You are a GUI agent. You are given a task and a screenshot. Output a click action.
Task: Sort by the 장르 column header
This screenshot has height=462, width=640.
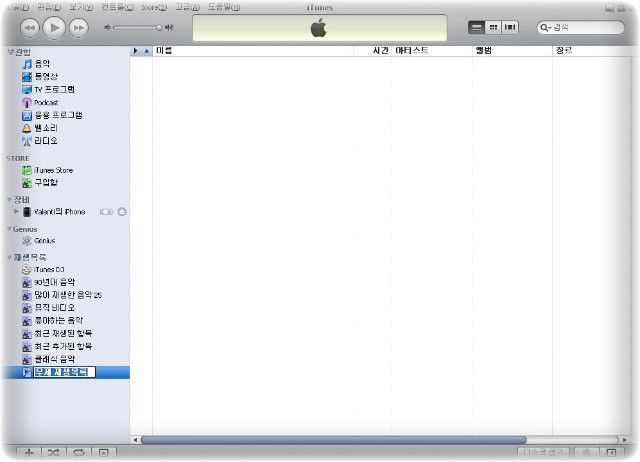592,51
